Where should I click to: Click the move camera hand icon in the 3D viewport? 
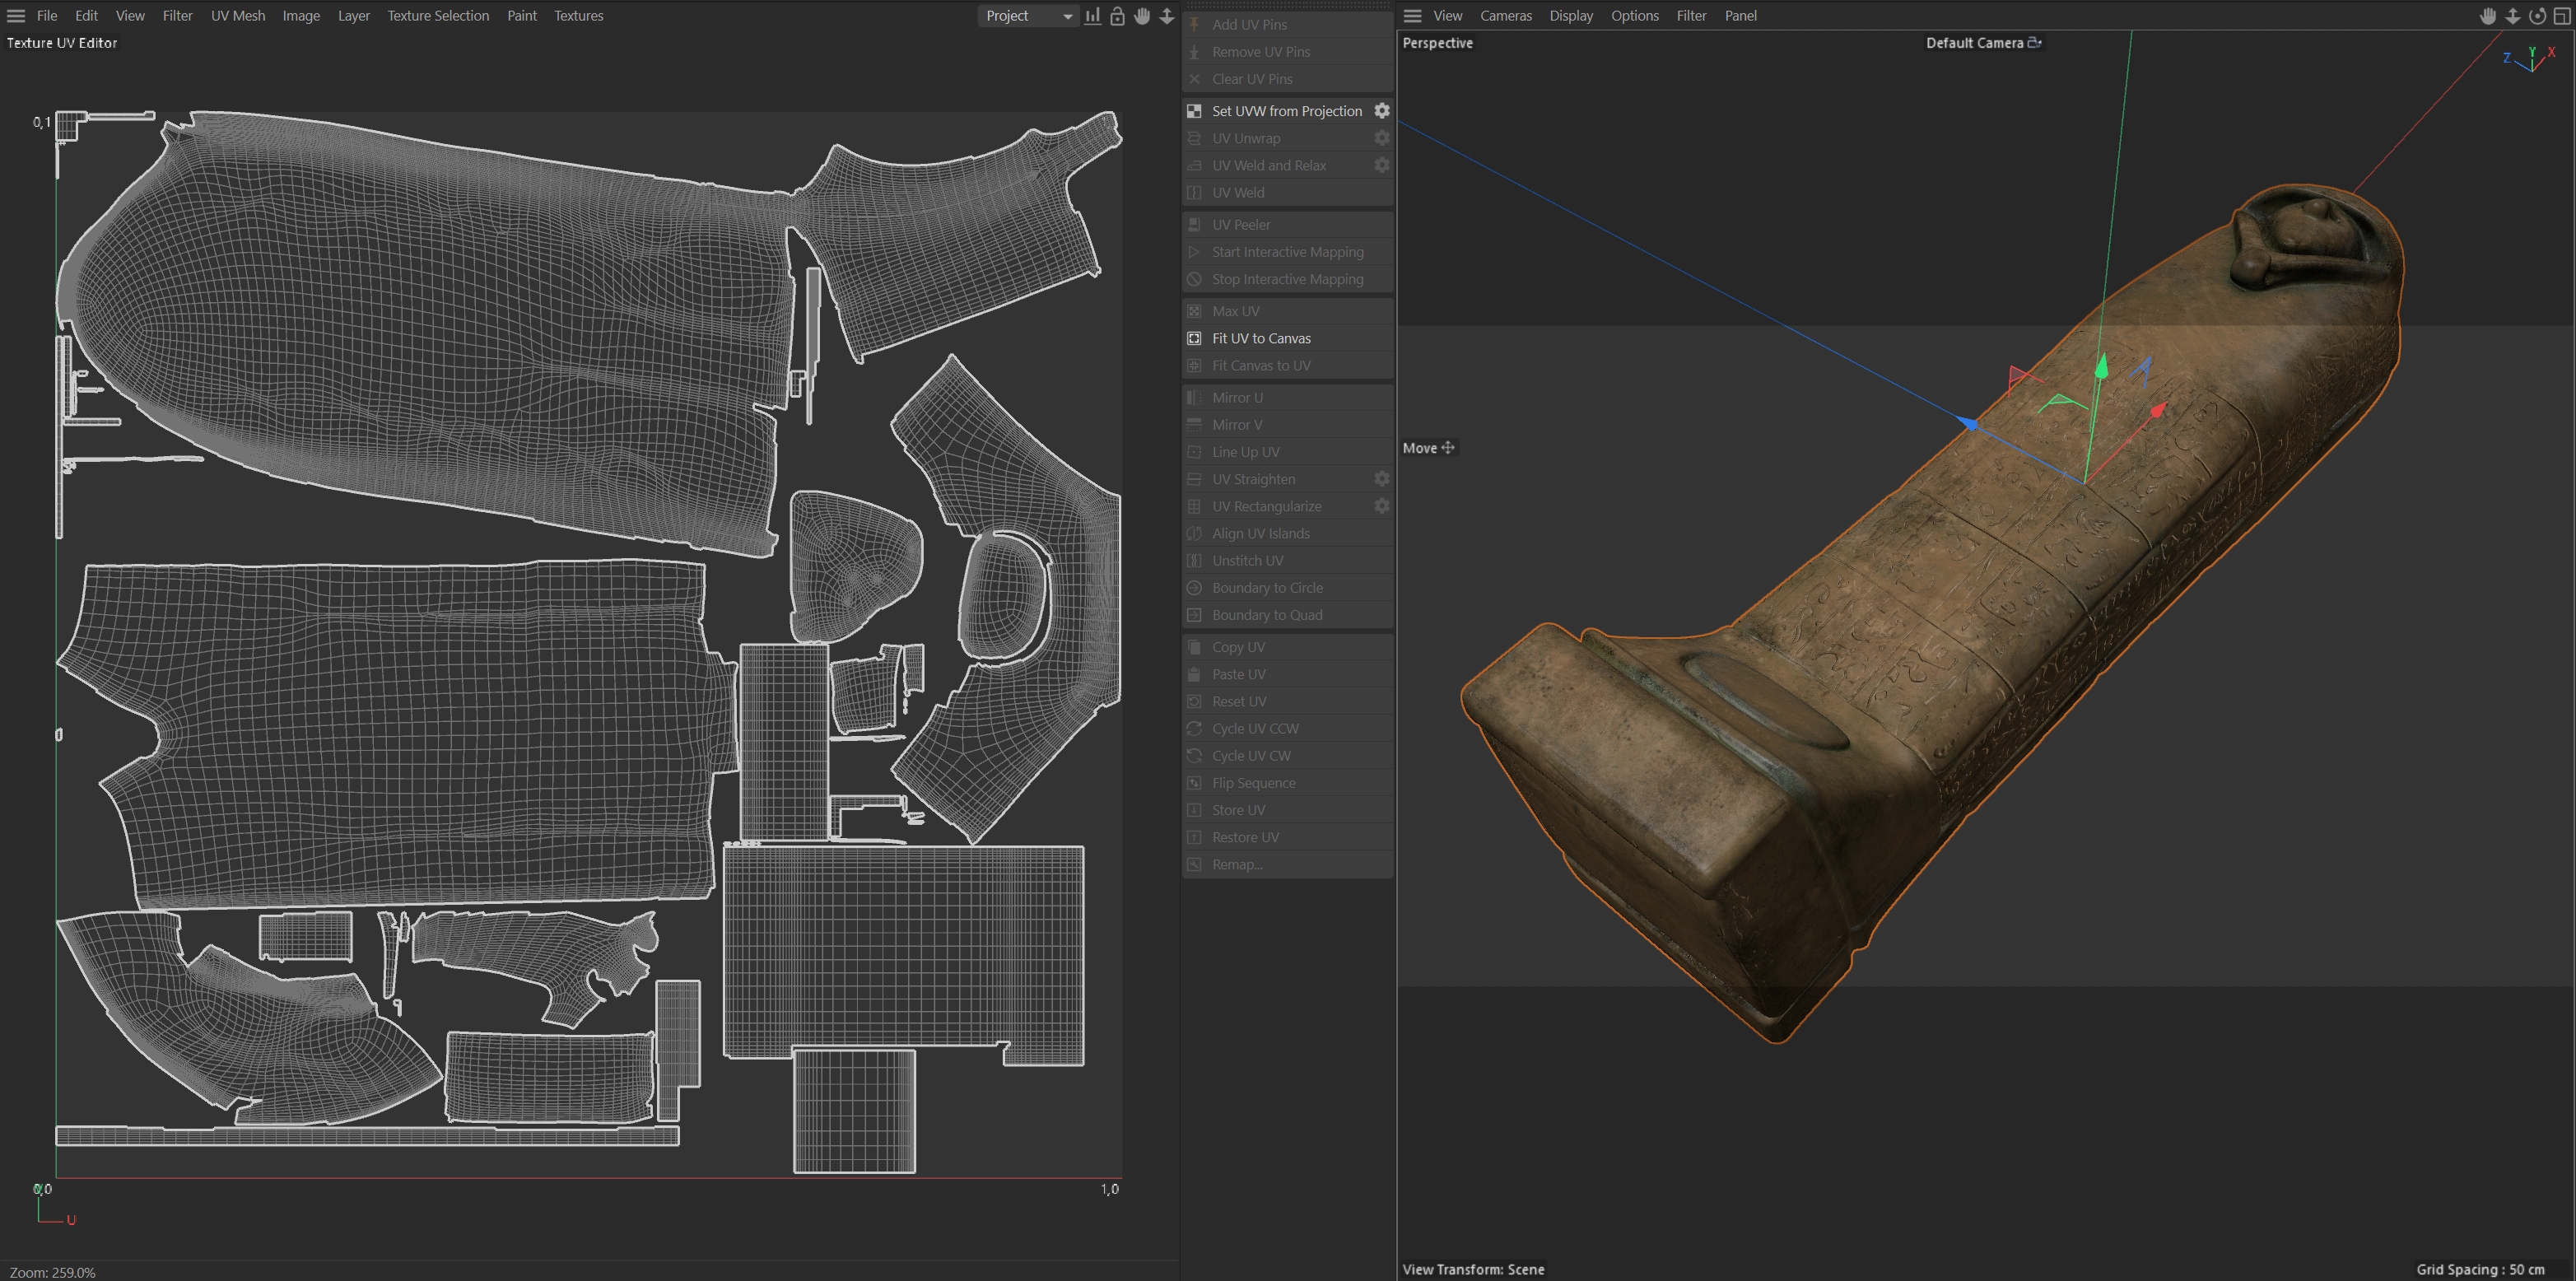click(x=2487, y=16)
